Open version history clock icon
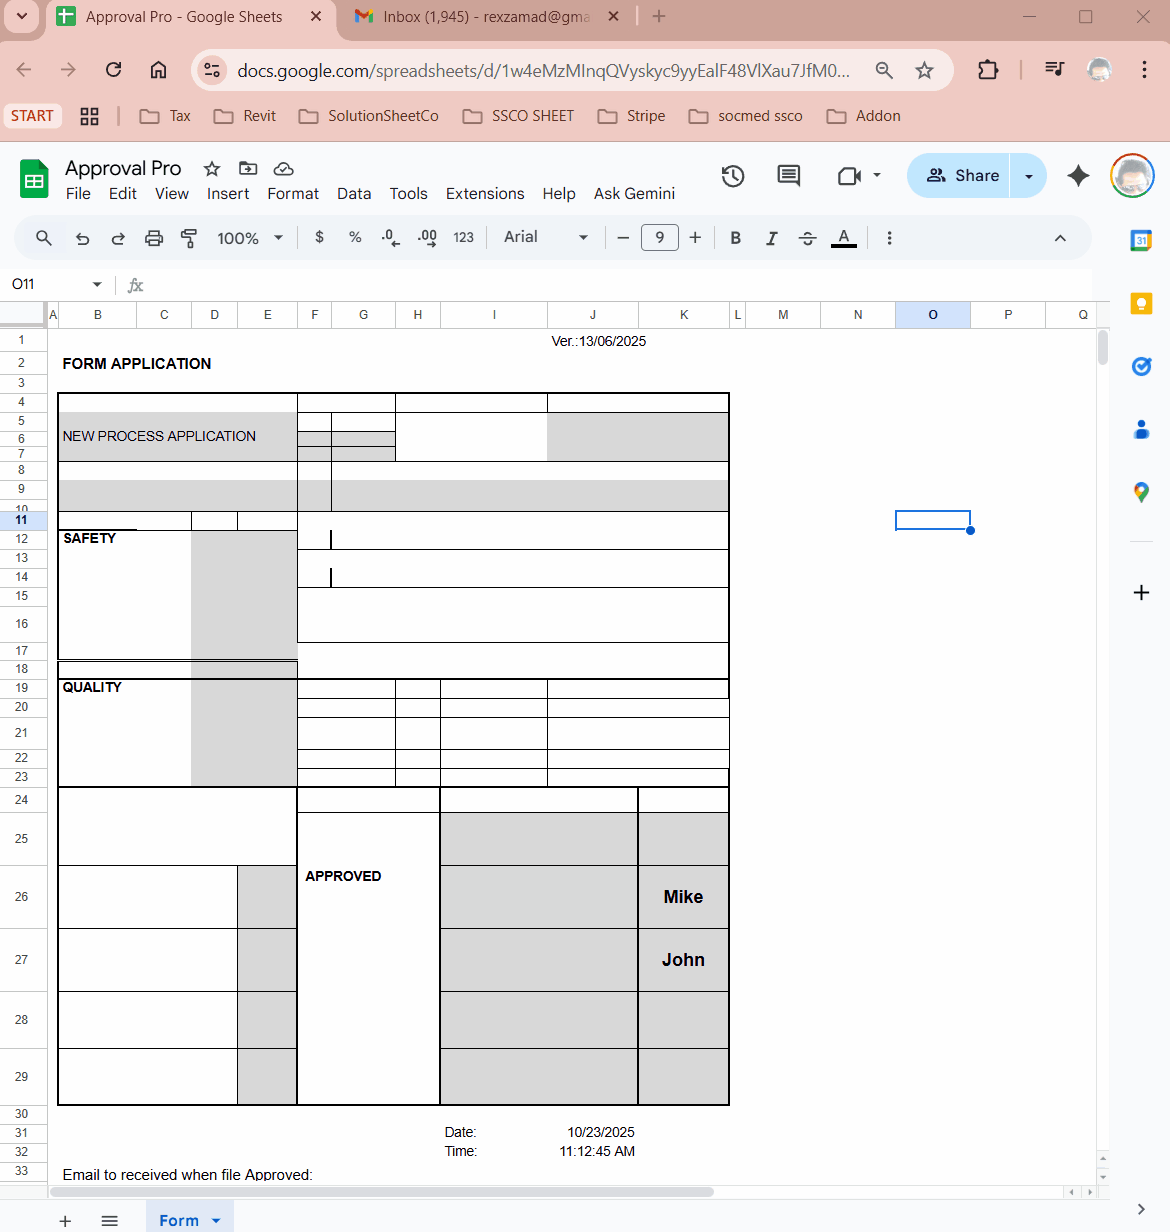Screen dimensions: 1170x1232 click(x=733, y=176)
